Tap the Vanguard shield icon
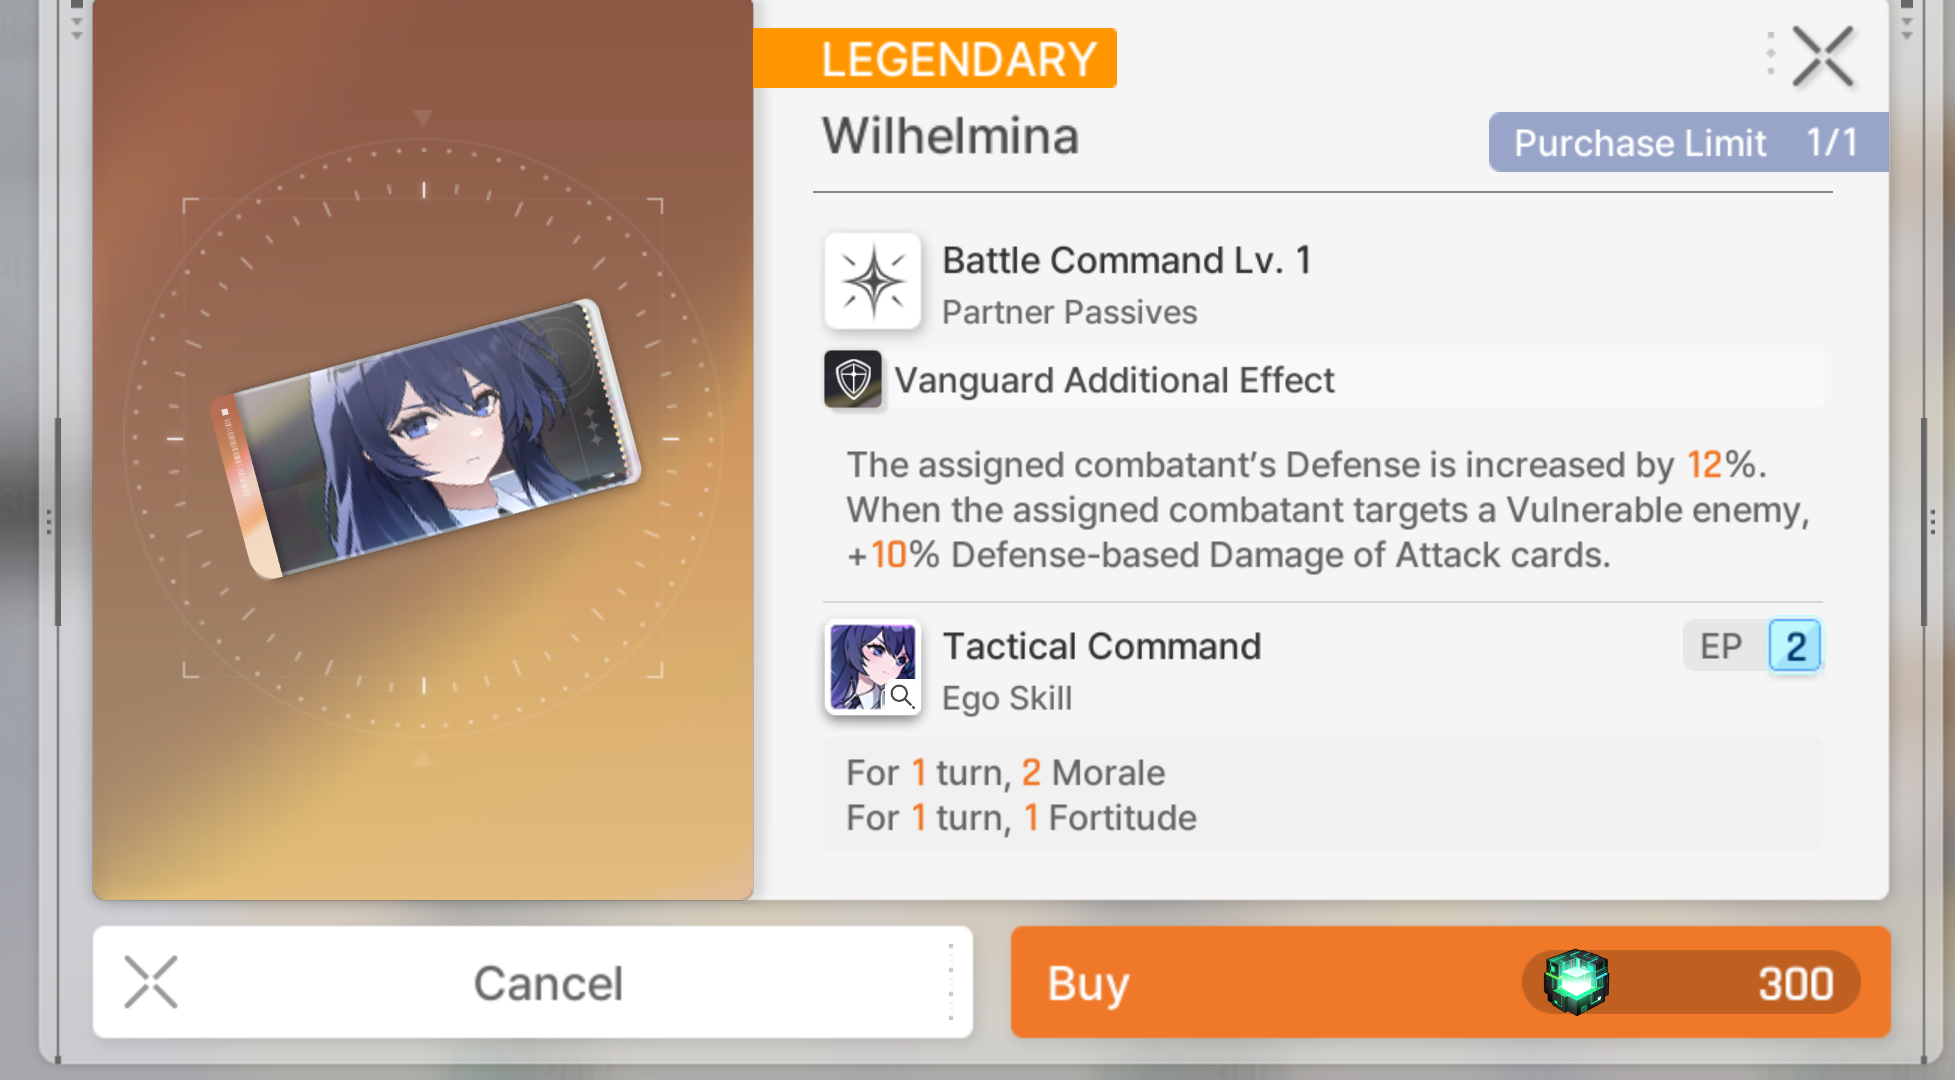 click(x=853, y=379)
